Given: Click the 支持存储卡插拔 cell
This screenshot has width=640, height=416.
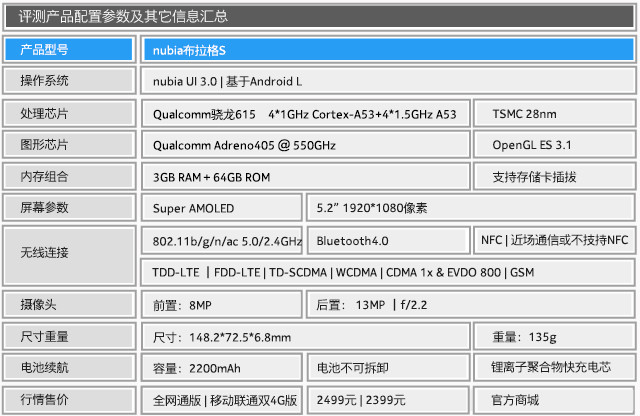Looking at the screenshot, I should pos(554,177).
